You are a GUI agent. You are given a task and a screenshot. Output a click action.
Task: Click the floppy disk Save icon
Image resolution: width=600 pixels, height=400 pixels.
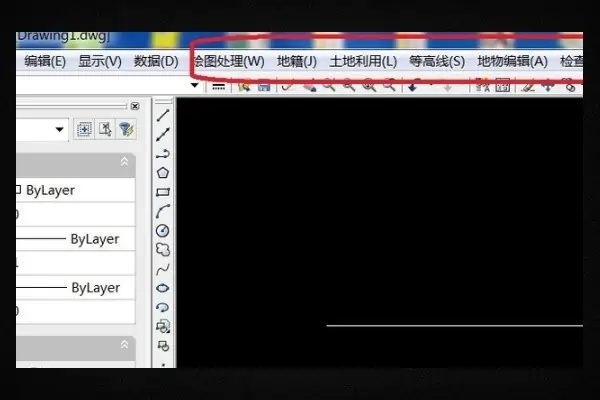(x=264, y=86)
